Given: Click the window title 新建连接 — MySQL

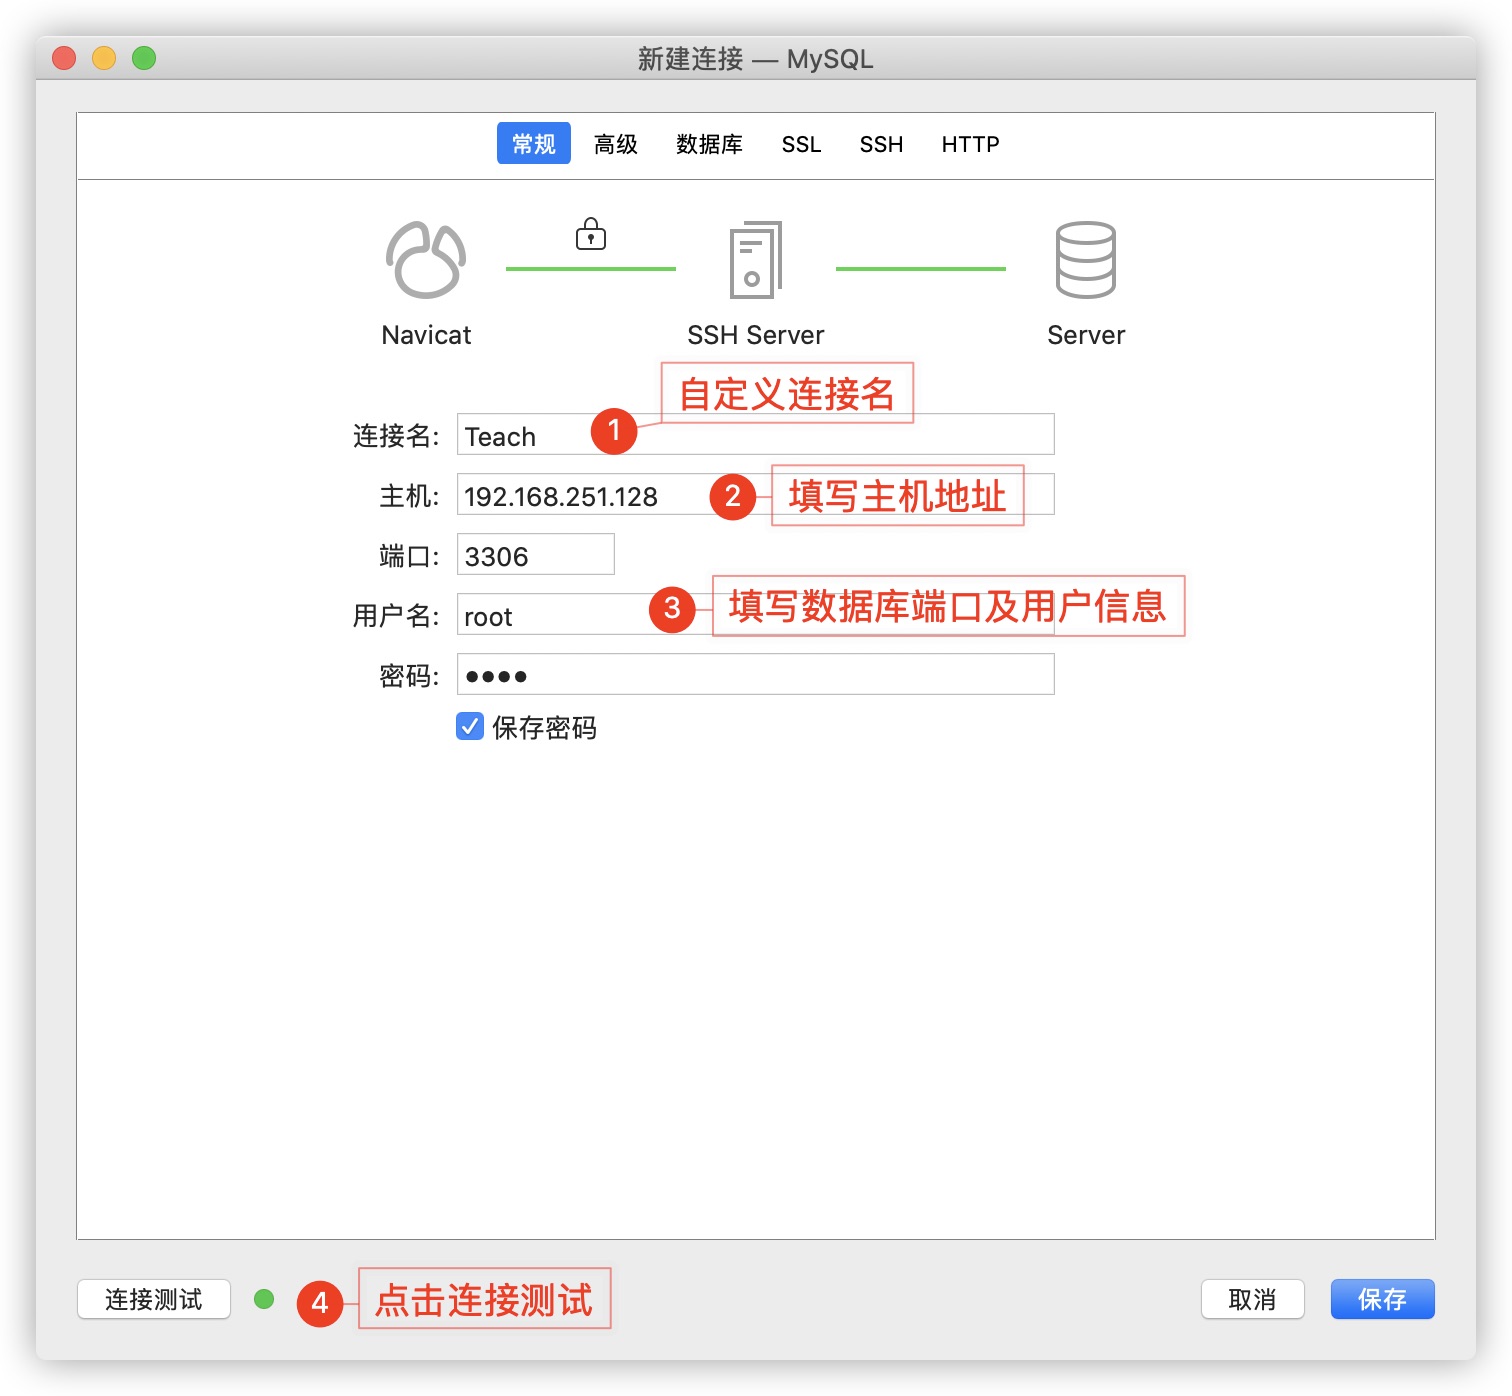Looking at the screenshot, I should [x=756, y=59].
